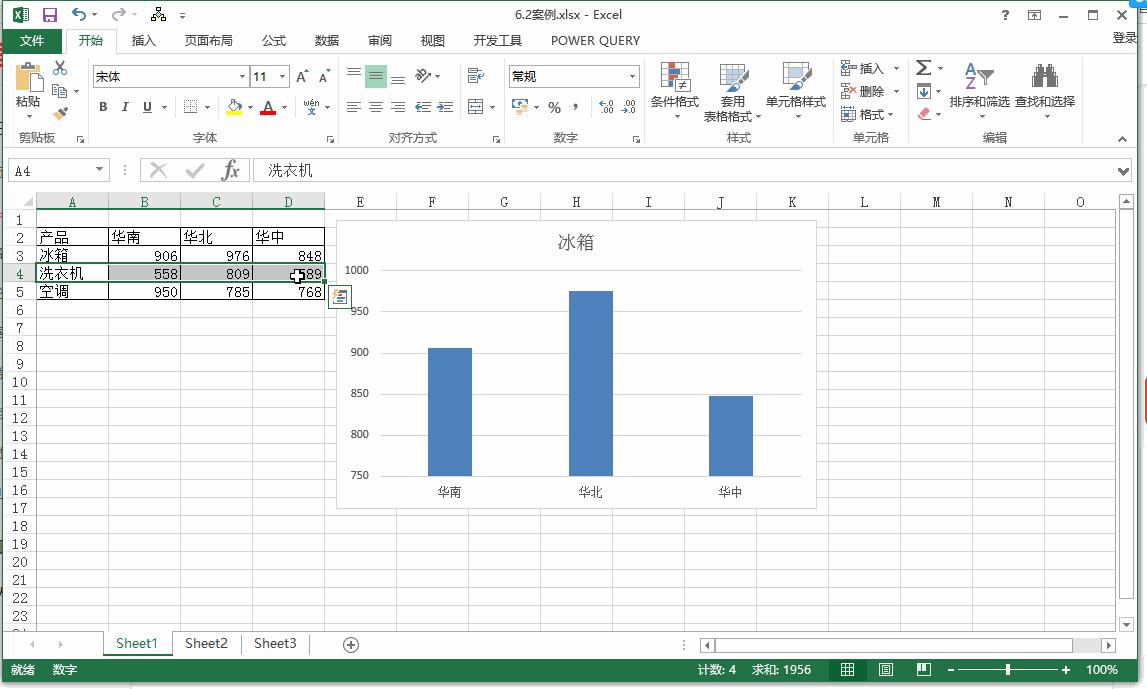Screen dimensions: 1147x689
Task: Toggle center alignment in the 对齐方式 group
Action: click(374, 107)
